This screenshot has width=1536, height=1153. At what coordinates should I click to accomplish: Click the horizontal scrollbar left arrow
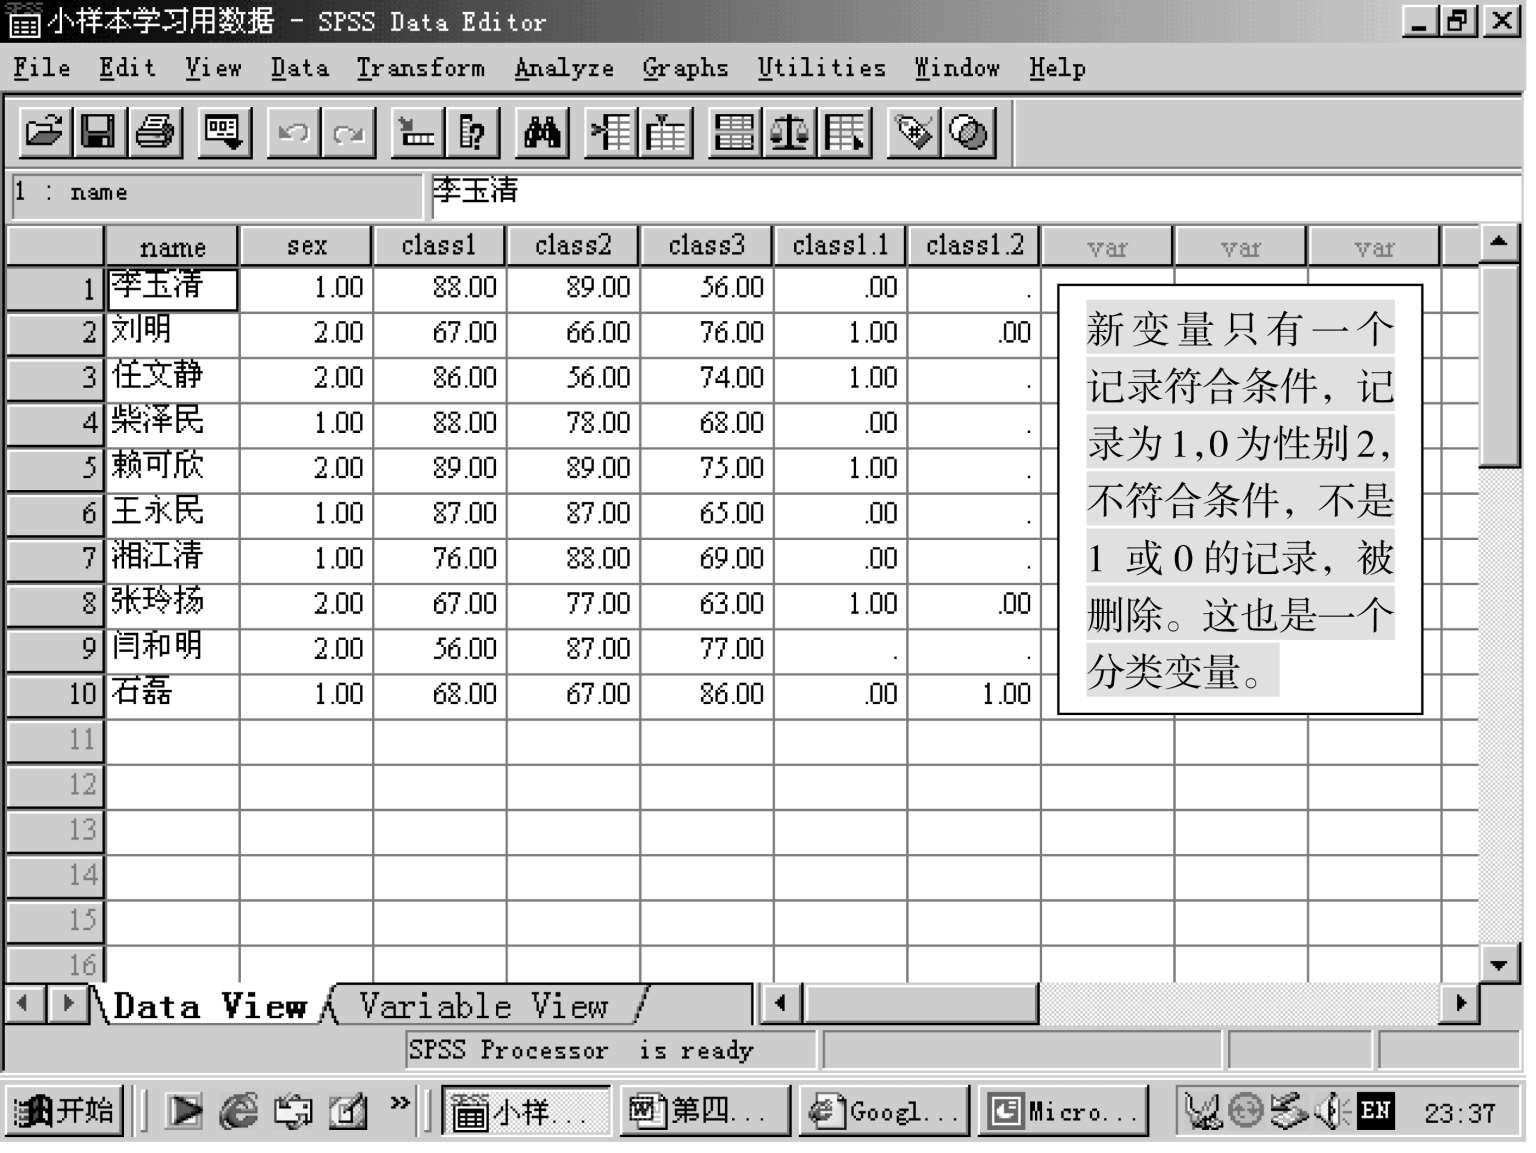coord(781,1003)
